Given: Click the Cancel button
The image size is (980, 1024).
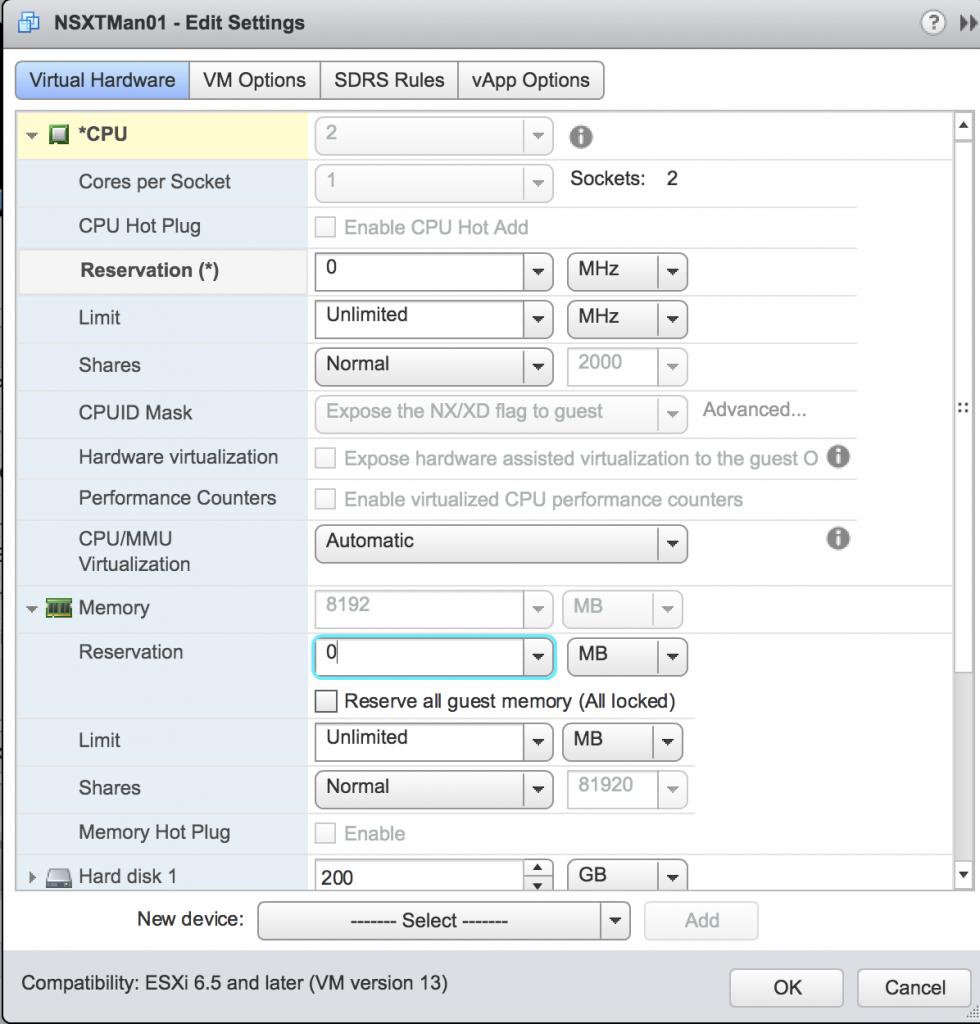Looking at the screenshot, I should click(915, 987).
